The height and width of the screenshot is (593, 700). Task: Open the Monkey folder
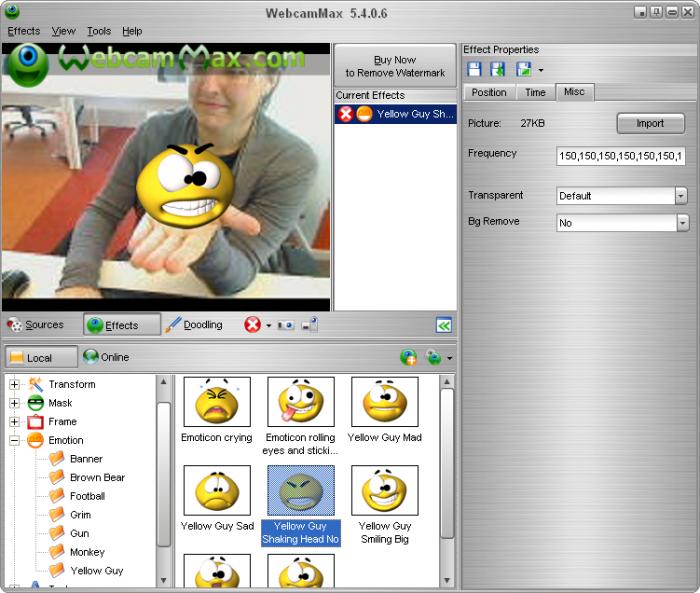tap(76, 552)
